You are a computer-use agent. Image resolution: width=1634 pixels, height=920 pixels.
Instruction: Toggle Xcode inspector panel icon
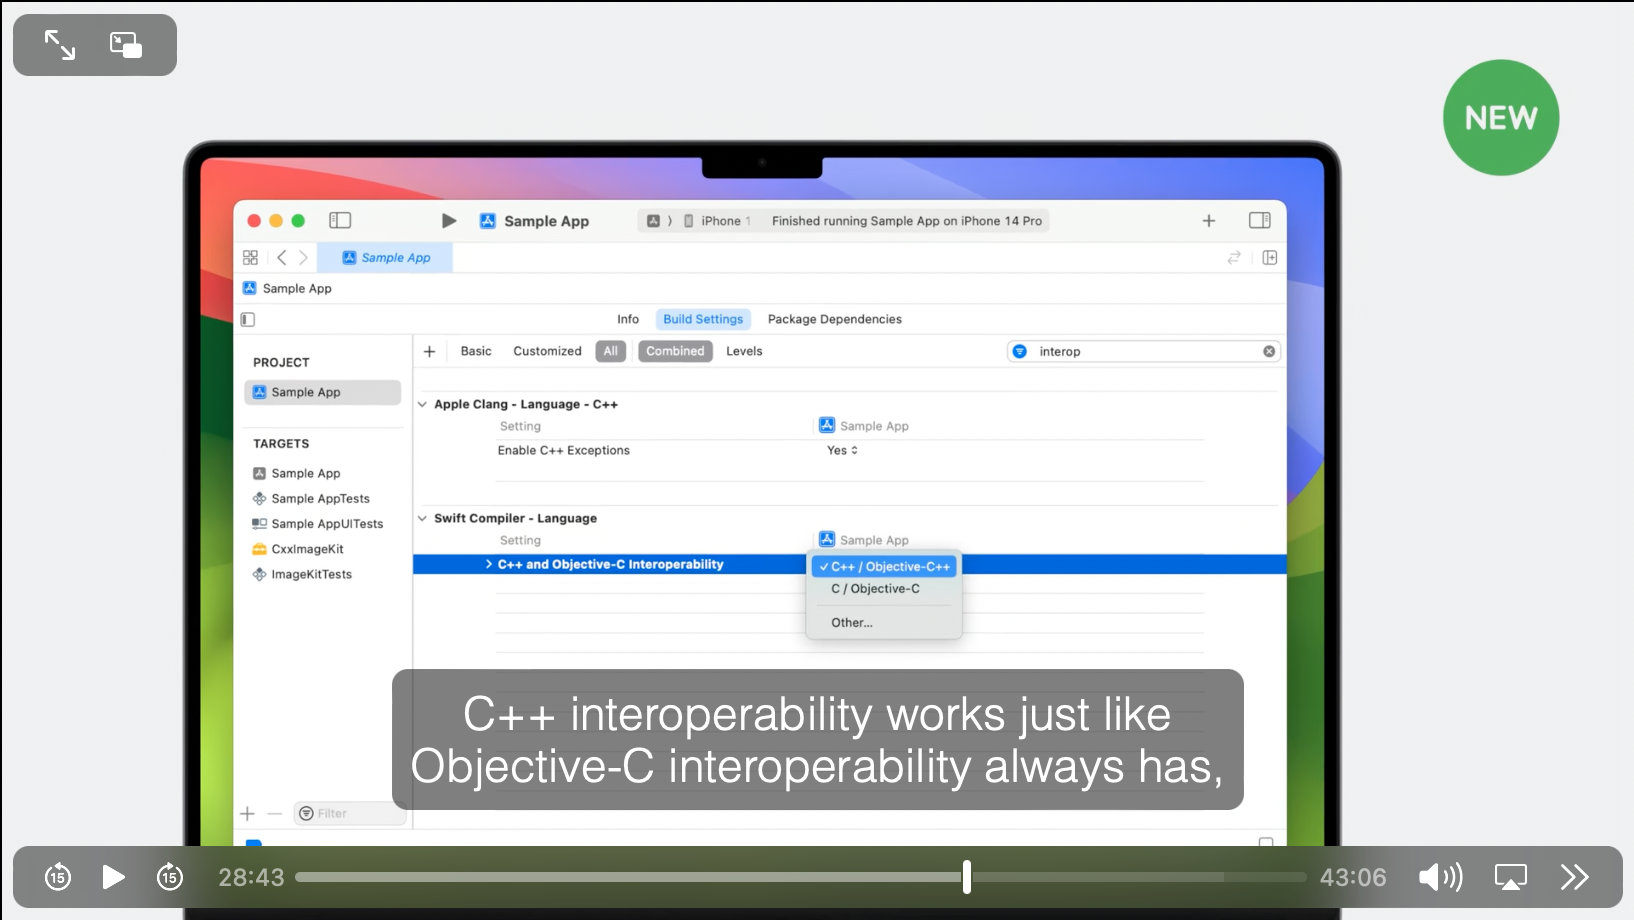[x=1260, y=220]
